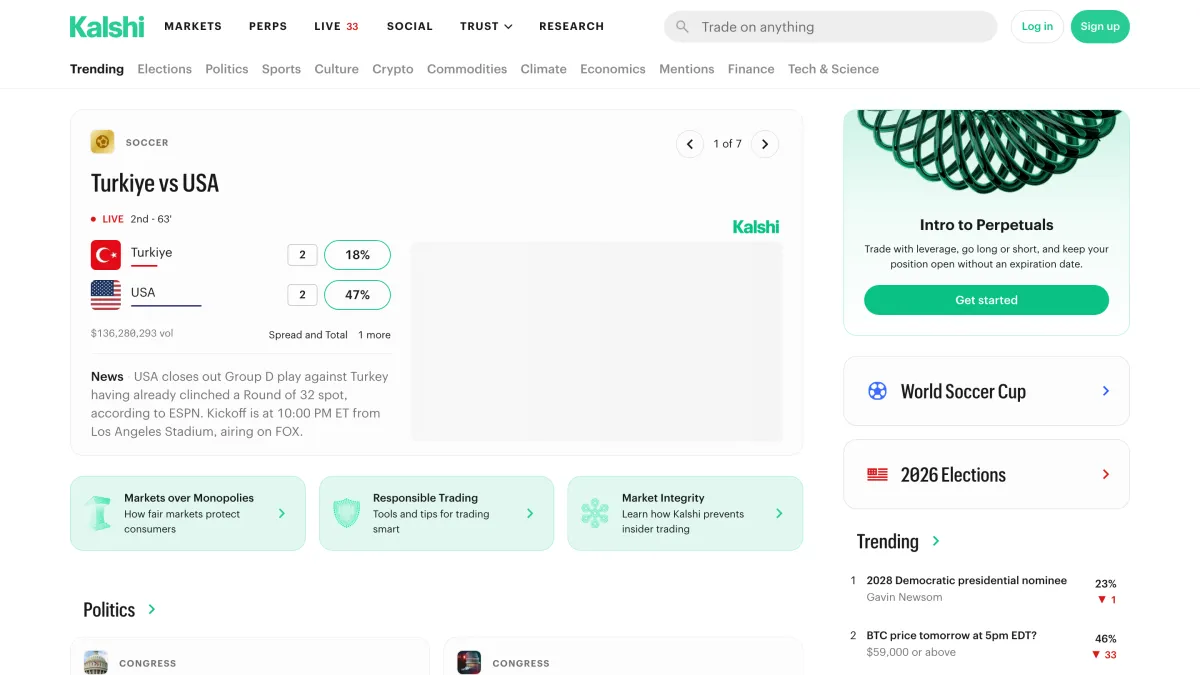Select the Commodities tab
The height and width of the screenshot is (675, 1200).
click(467, 69)
